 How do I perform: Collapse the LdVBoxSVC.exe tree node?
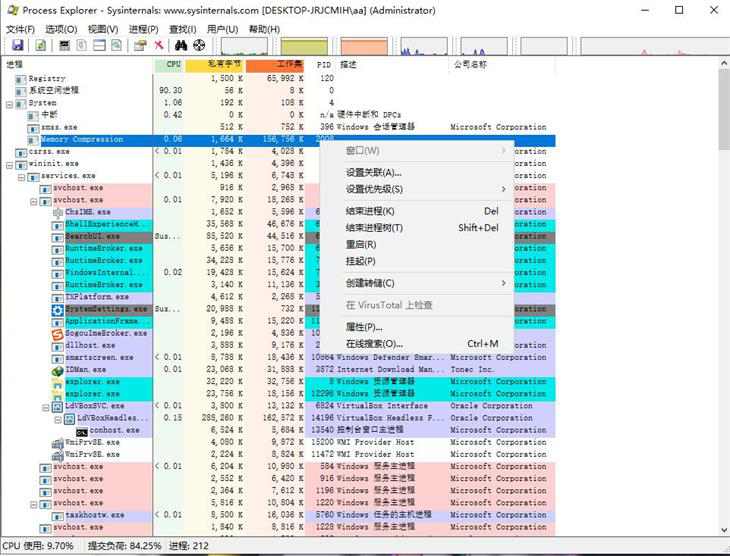[x=46, y=407]
